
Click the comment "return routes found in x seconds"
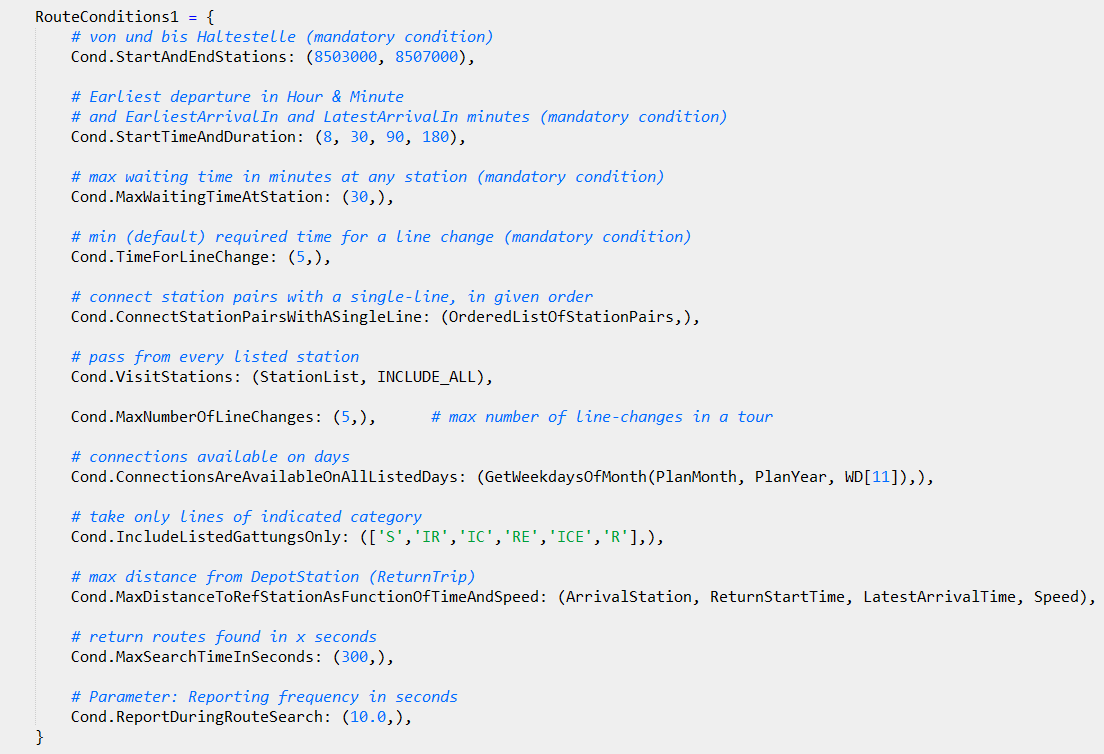224,637
